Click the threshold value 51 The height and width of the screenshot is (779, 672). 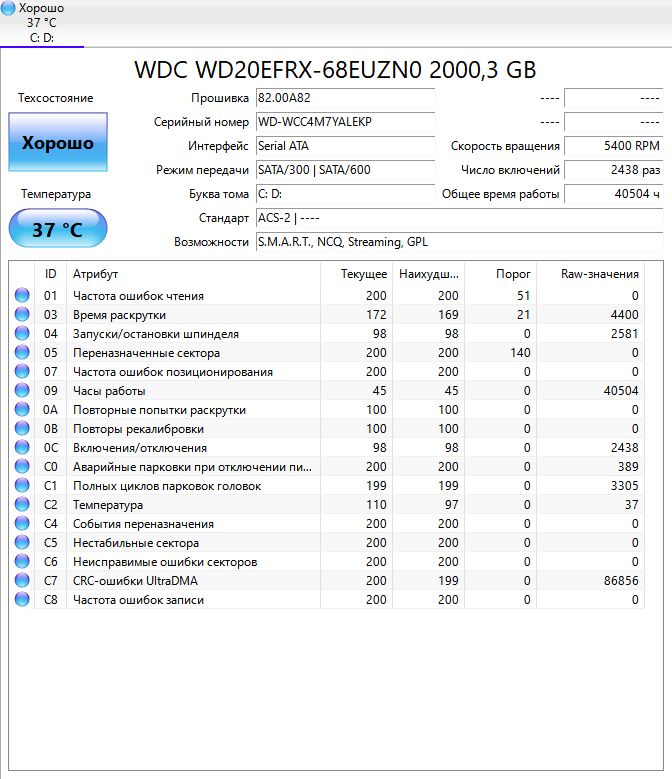pos(523,296)
